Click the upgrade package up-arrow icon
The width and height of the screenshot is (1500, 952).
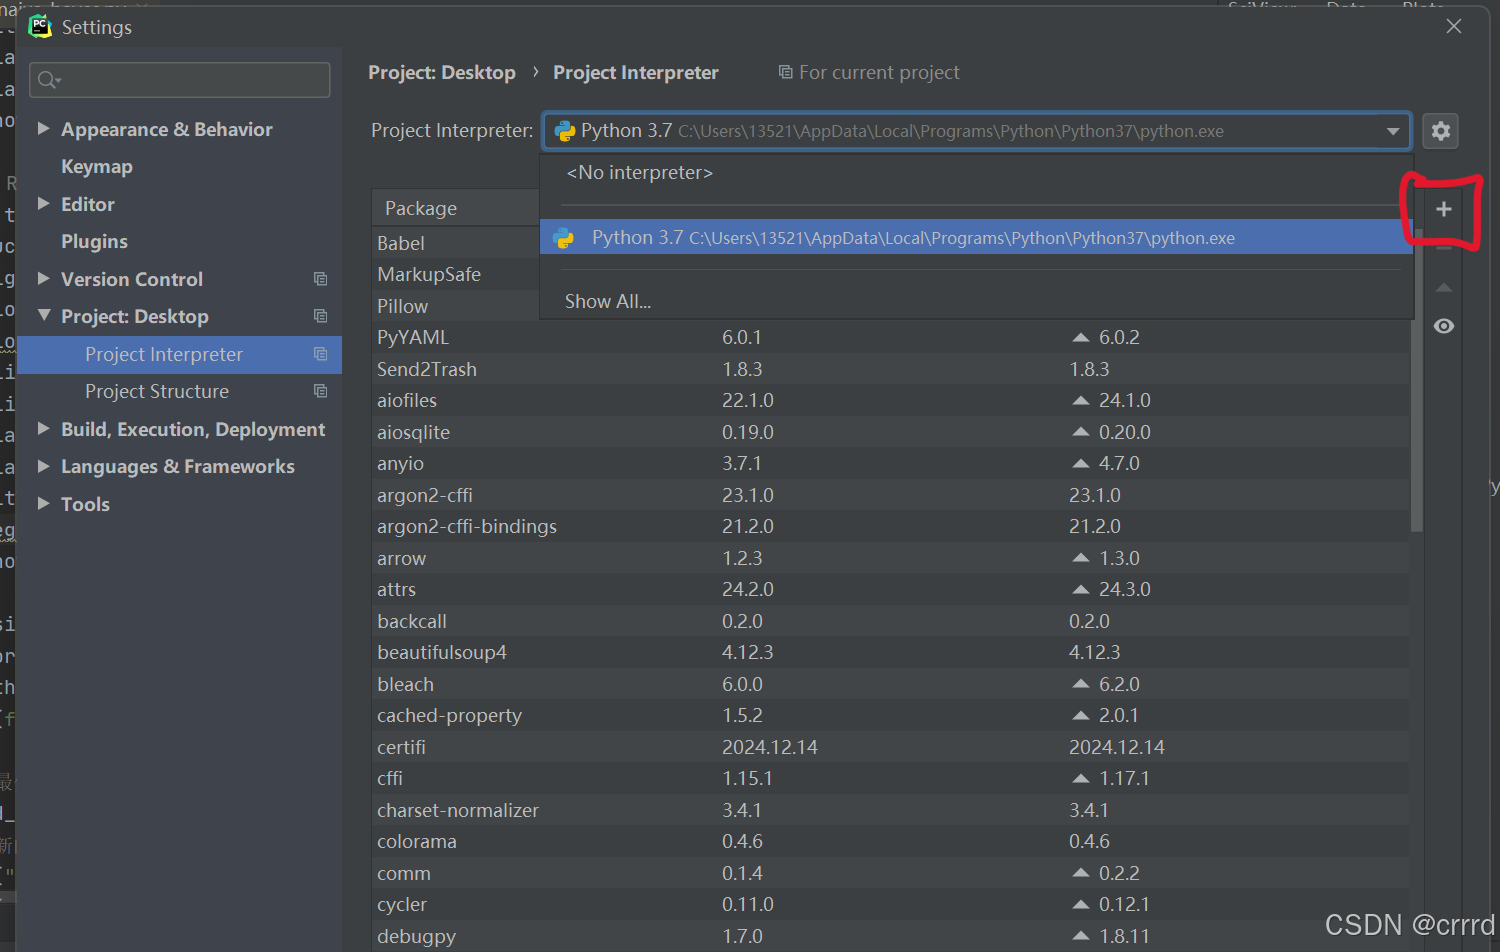pyautogui.click(x=1444, y=288)
